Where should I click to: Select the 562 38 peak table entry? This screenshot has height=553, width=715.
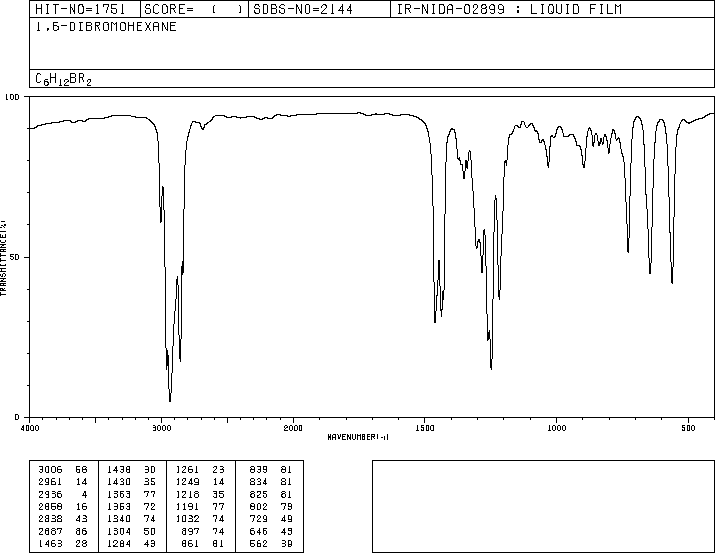pyautogui.click(x=270, y=543)
